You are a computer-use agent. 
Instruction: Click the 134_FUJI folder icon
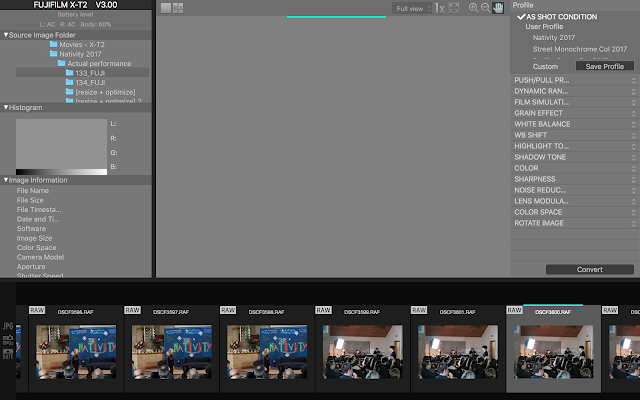pos(69,82)
